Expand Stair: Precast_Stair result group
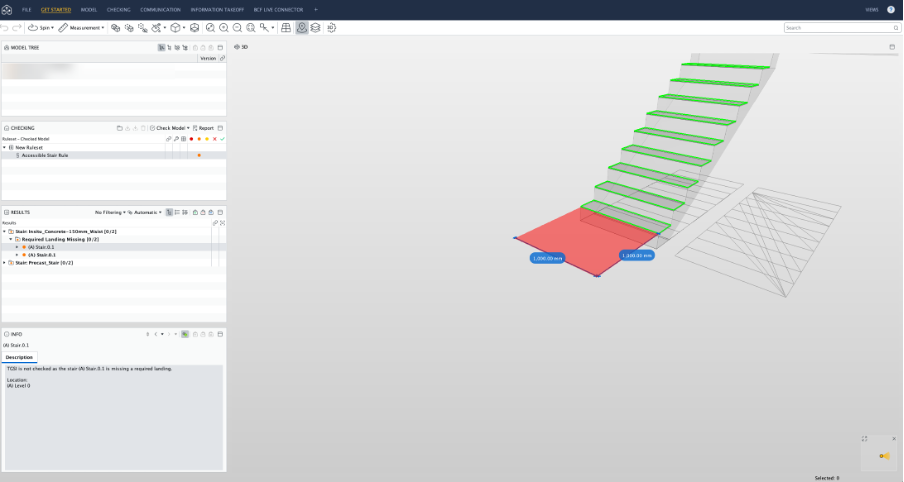The width and height of the screenshot is (904, 482). pyautogui.click(x=5, y=263)
